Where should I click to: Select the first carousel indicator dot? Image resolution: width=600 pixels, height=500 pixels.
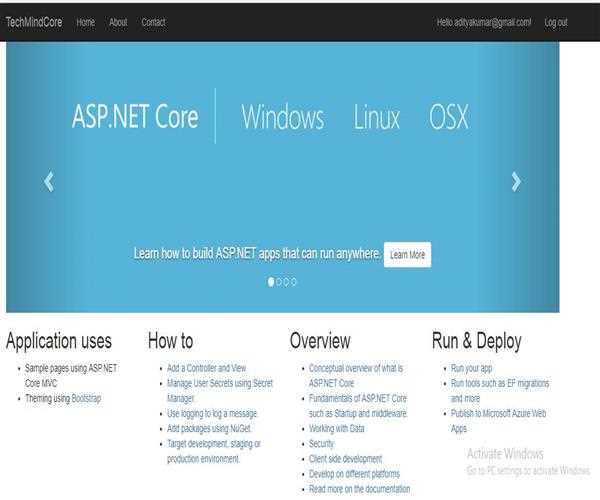click(x=271, y=282)
